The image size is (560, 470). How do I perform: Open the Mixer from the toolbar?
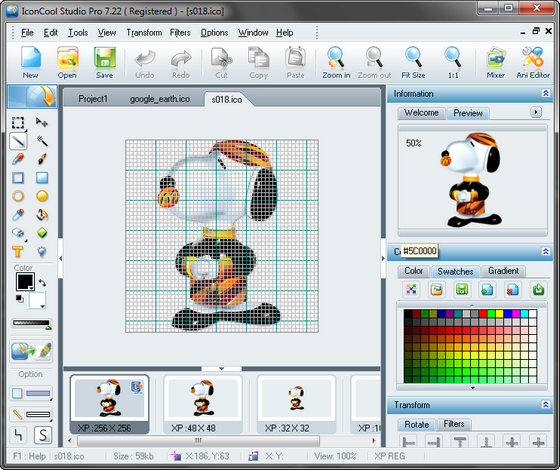pyautogui.click(x=496, y=62)
